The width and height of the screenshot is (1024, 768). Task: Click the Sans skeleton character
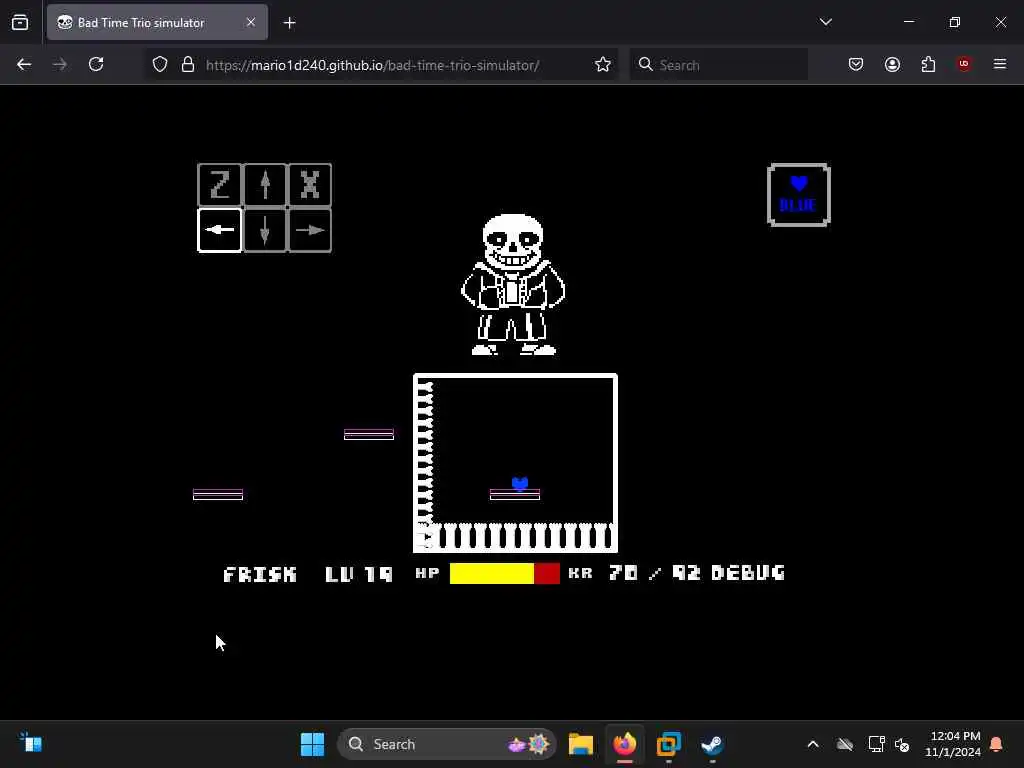(513, 285)
